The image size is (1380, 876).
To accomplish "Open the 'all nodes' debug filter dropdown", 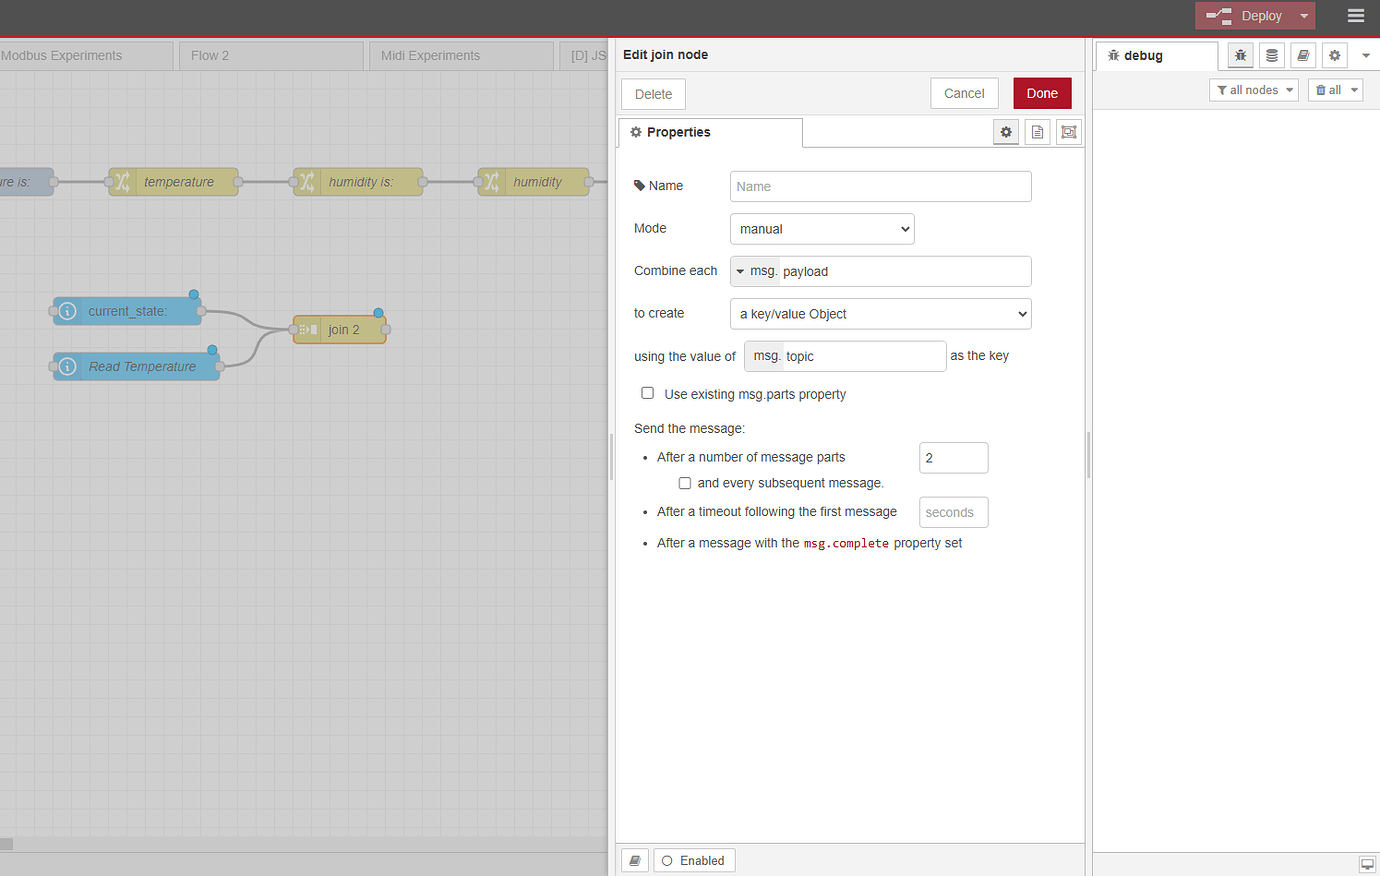I will point(1254,90).
